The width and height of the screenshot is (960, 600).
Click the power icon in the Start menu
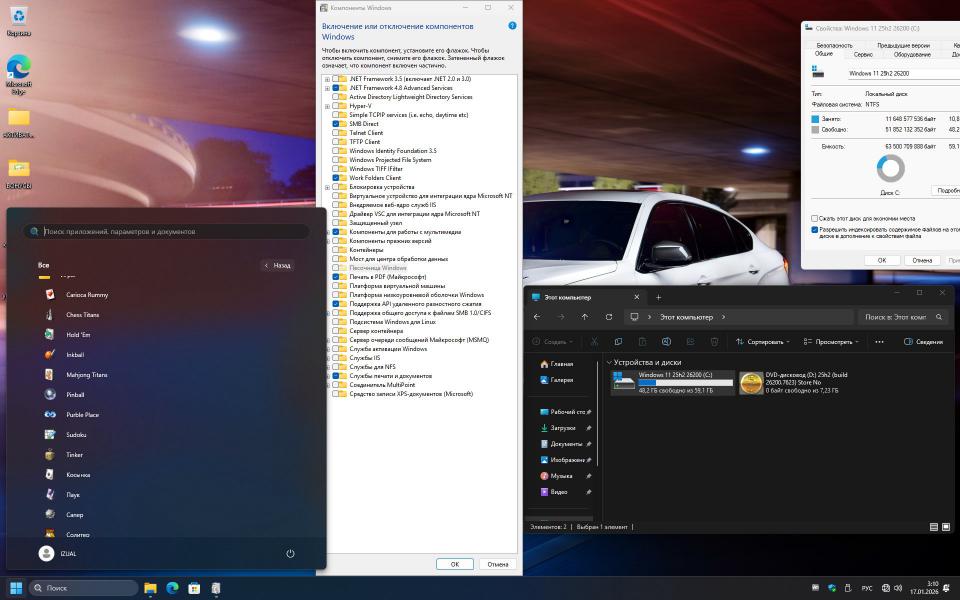click(x=290, y=553)
